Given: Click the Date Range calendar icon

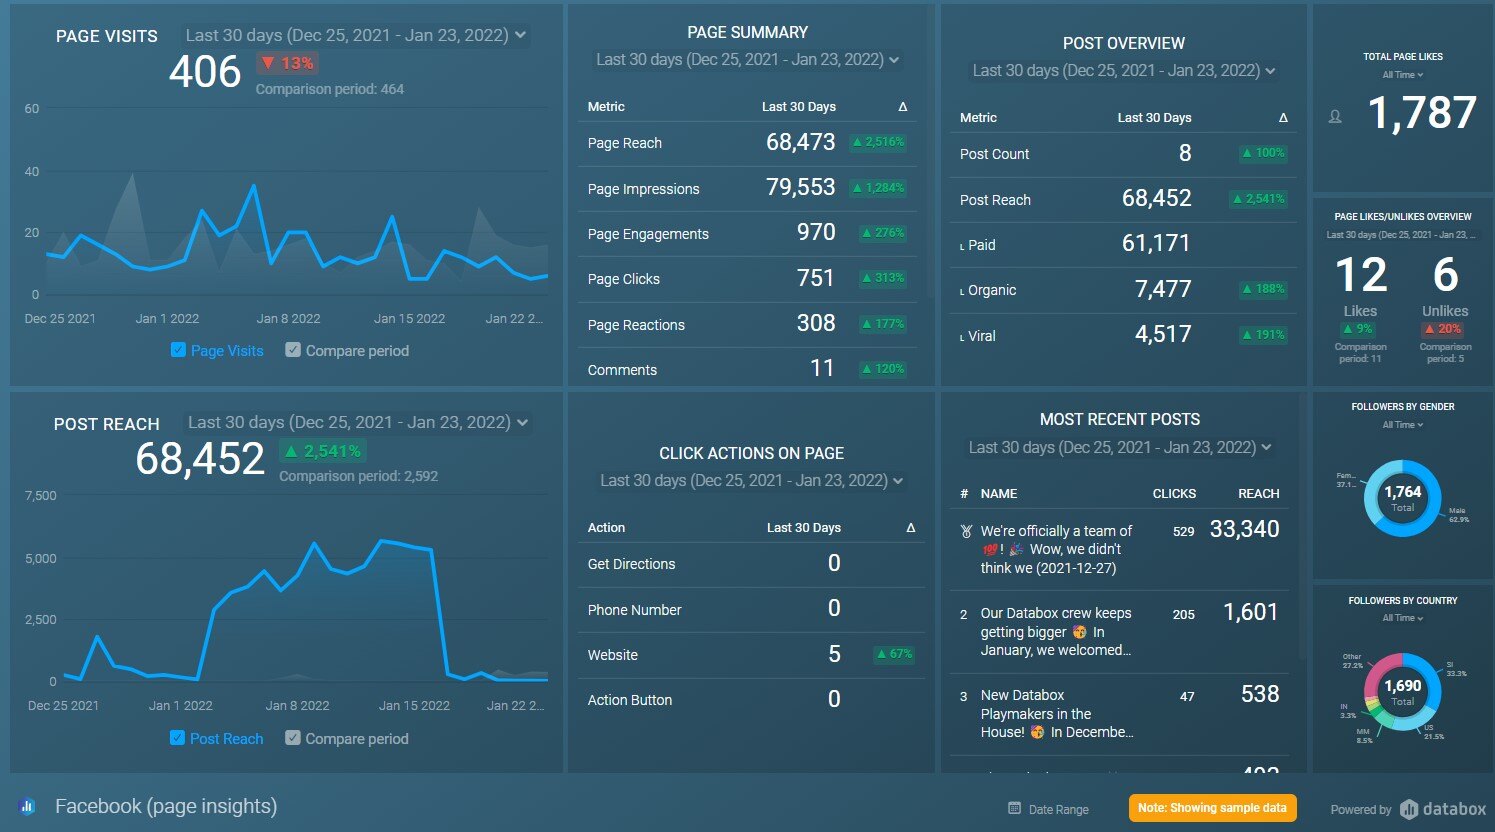Looking at the screenshot, I should click(1014, 808).
